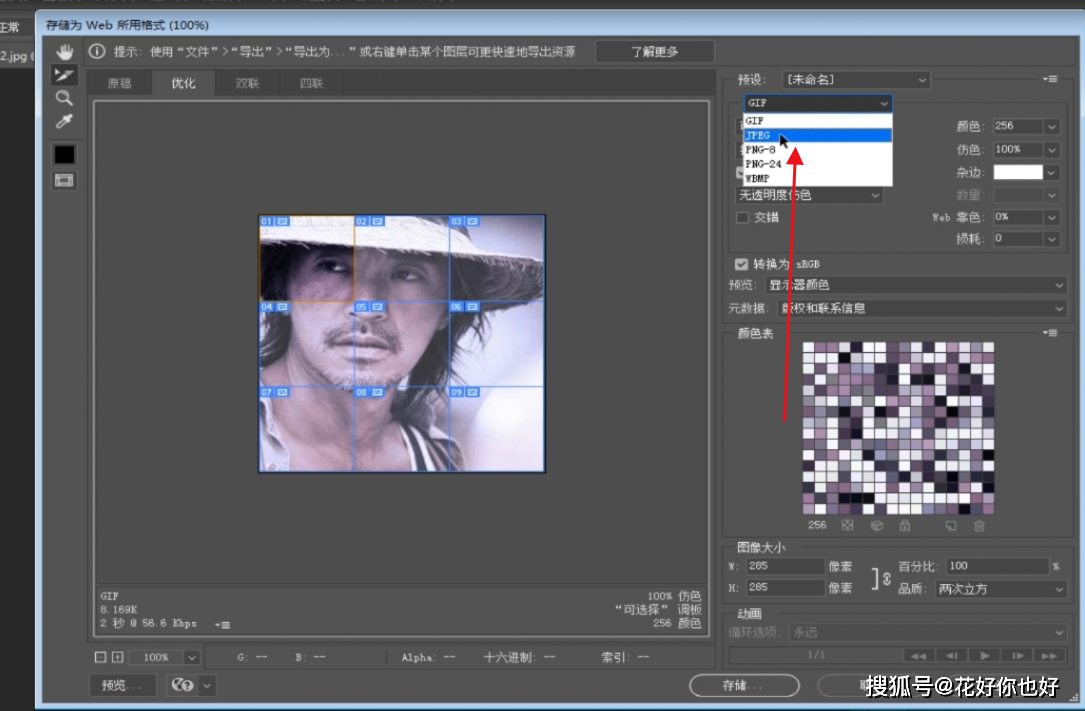1085x711 pixels.
Task: Click the 存储 save button
Action: [x=744, y=686]
